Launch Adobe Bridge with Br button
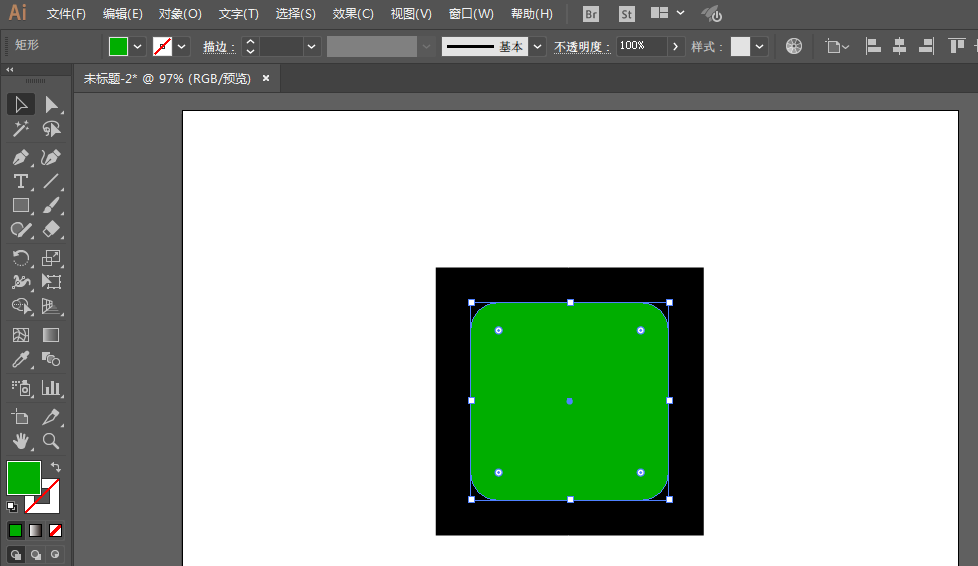Screen dimensions: 978x566 pyautogui.click(x=590, y=14)
